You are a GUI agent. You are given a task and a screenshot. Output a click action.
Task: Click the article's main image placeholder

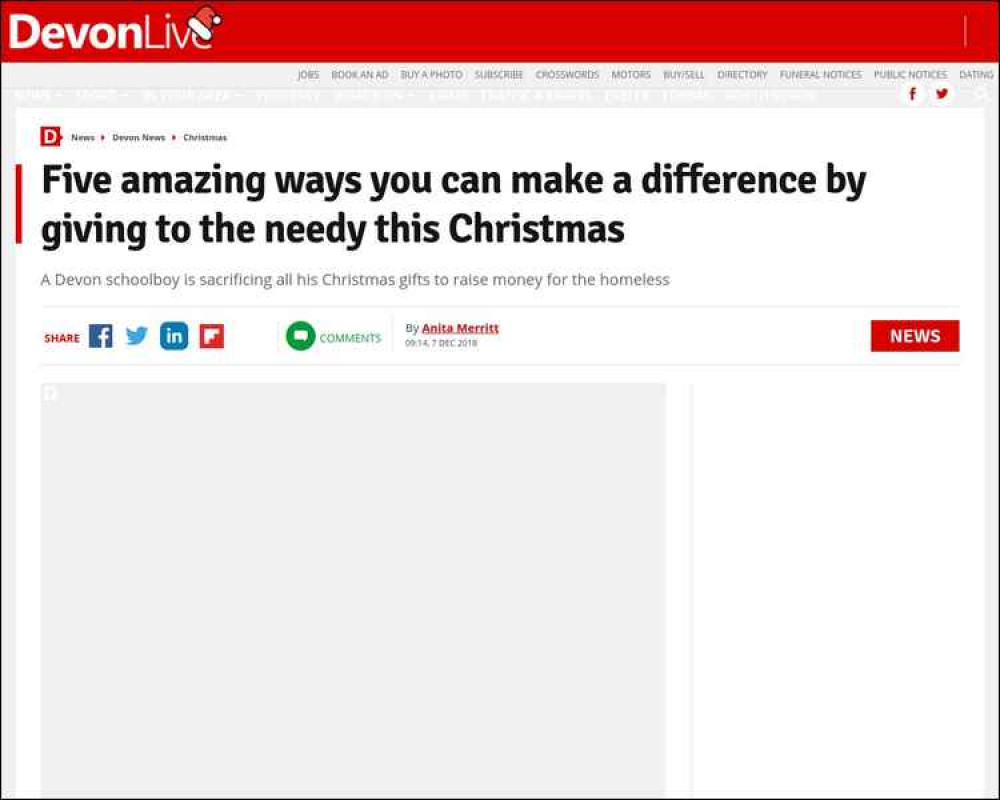[x=353, y=590]
